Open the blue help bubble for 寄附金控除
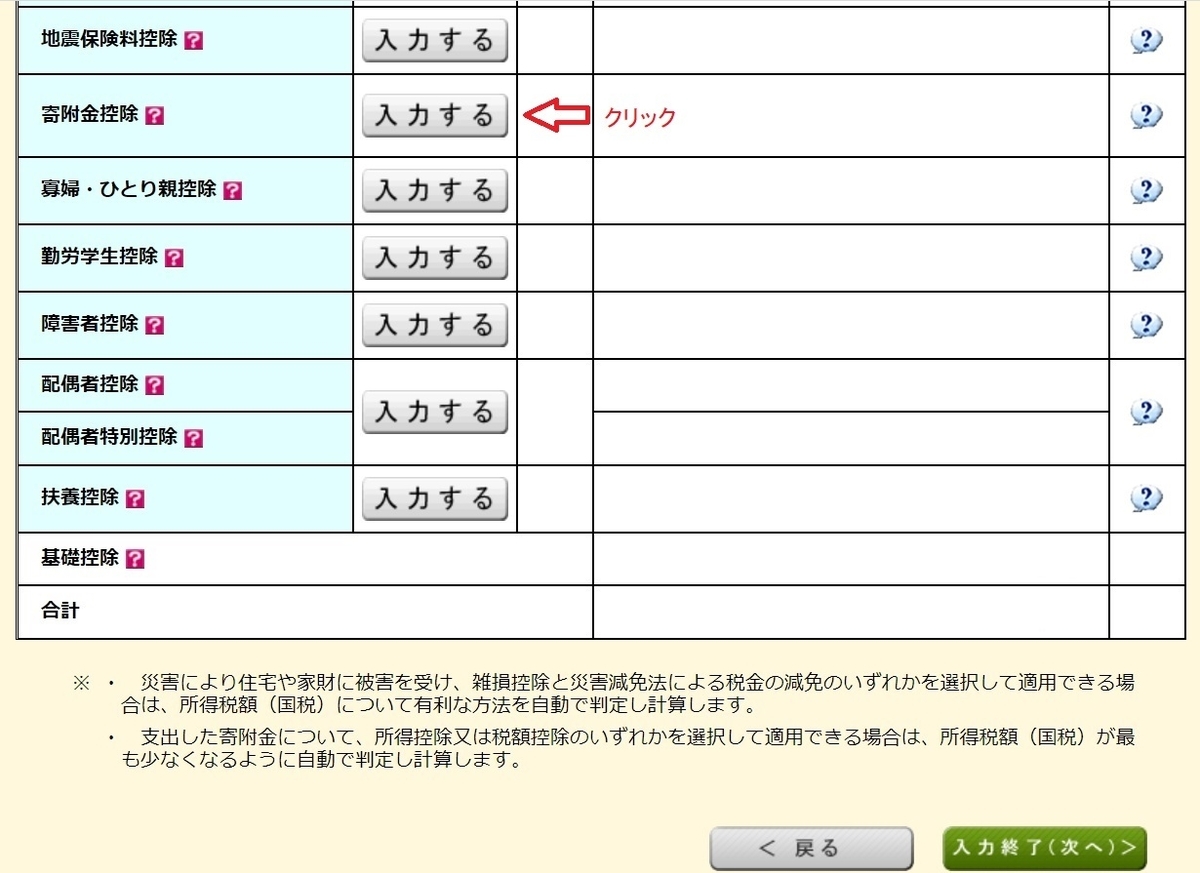Screen dimensions: 1200x873 (x=1146, y=115)
